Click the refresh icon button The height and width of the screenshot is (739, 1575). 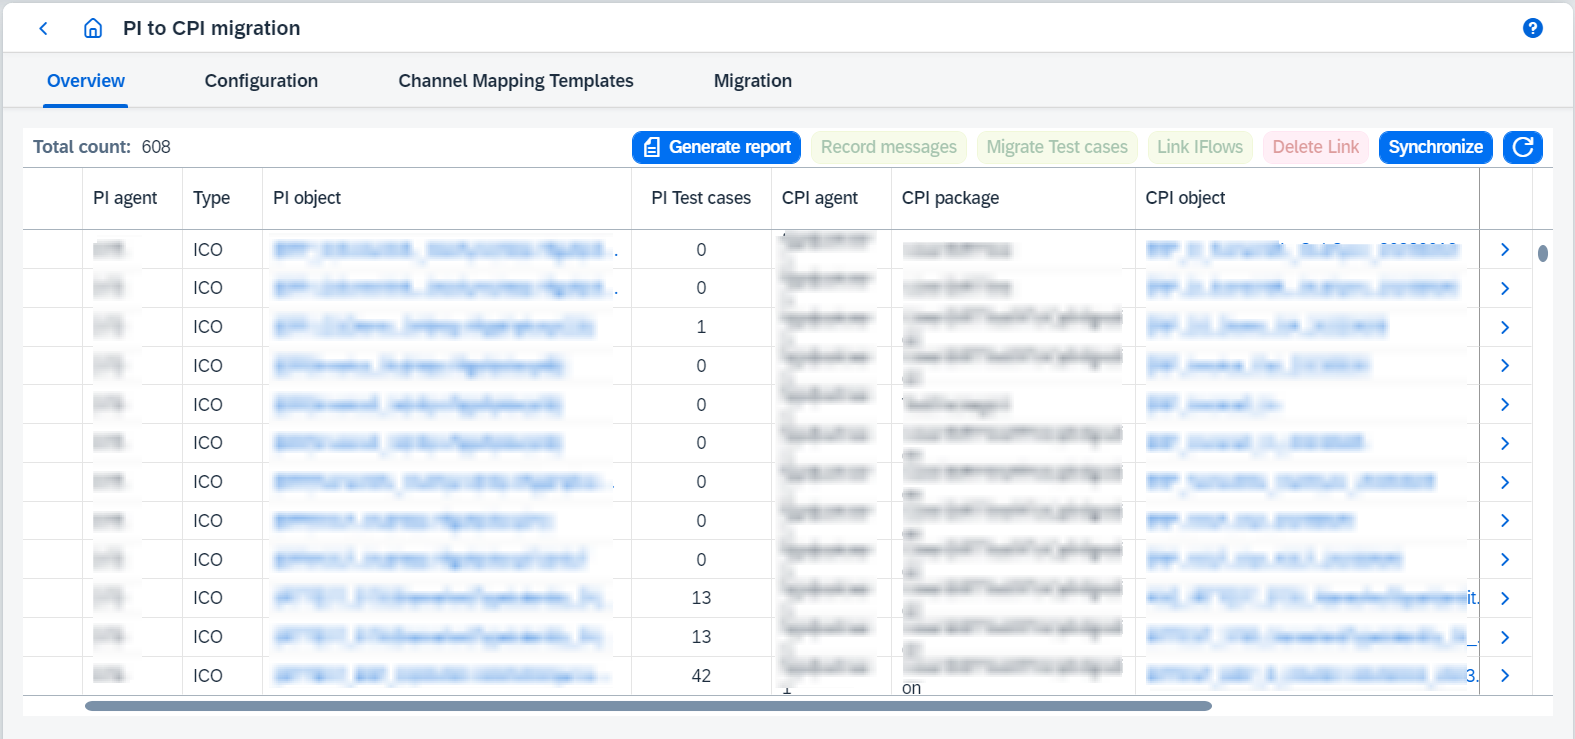pos(1523,147)
